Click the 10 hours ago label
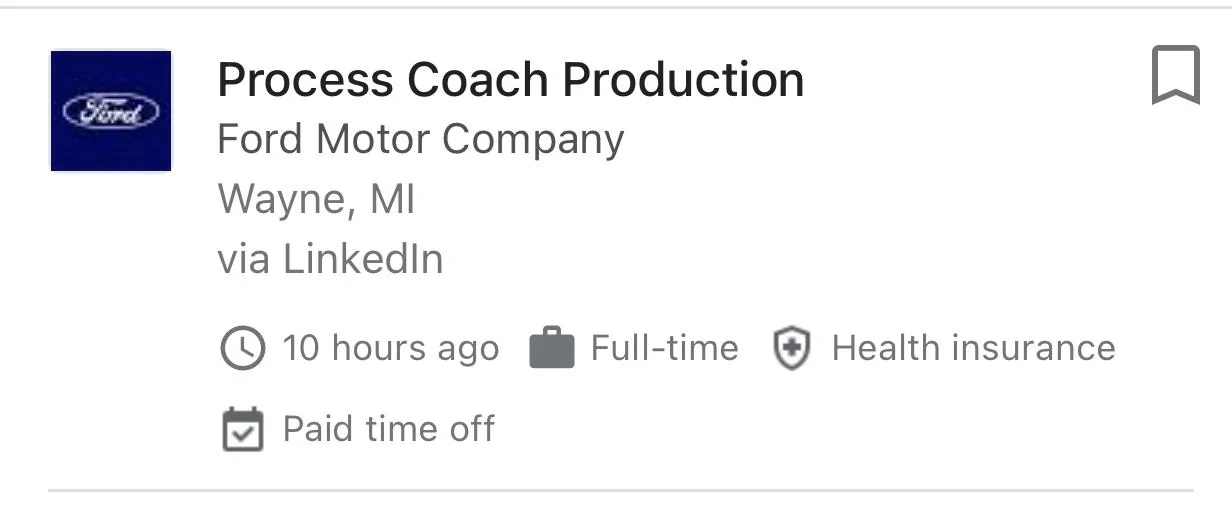The image size is (1232, 520). [390, 348]
